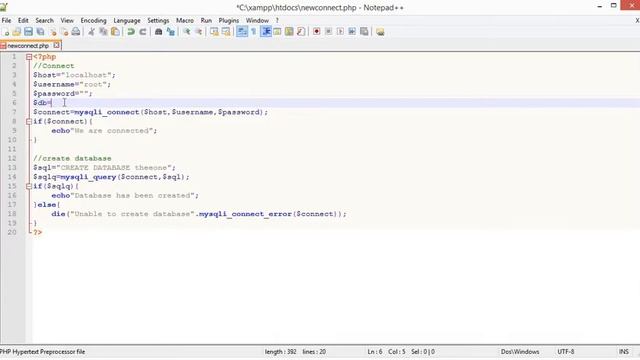
Task: Undo the last edit with the Undo arrow
Action: tap(131, 32)
